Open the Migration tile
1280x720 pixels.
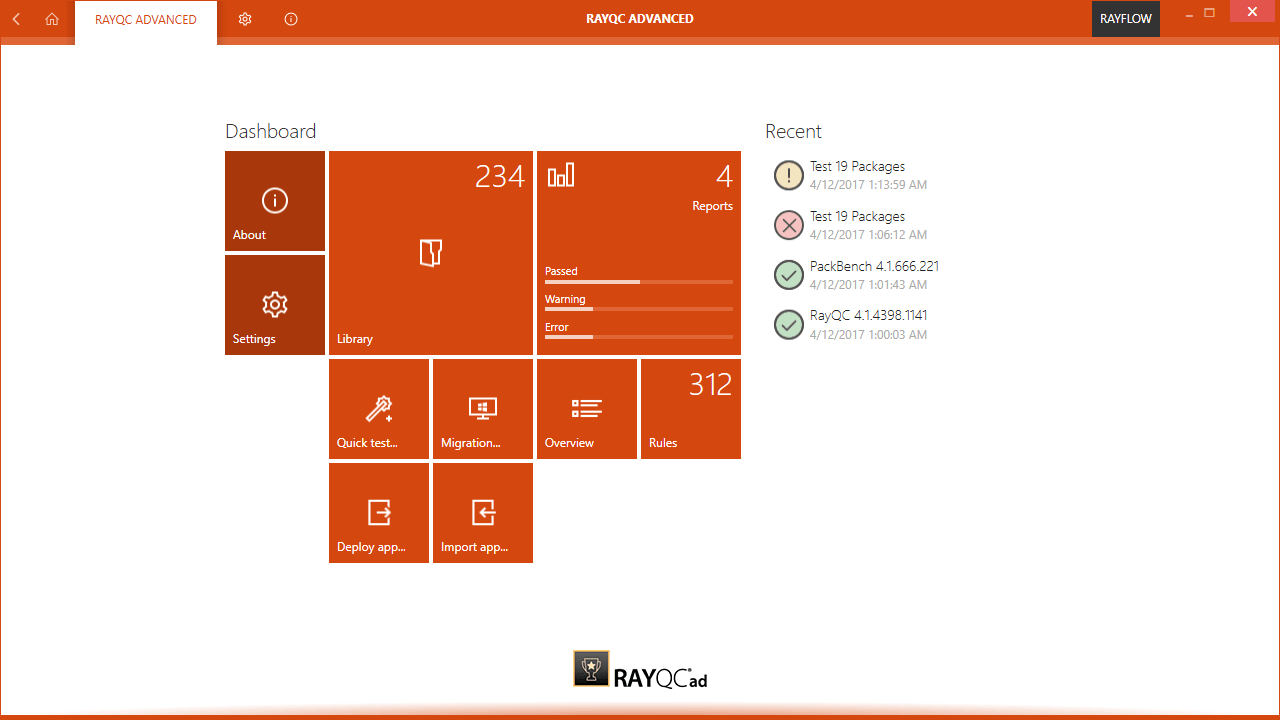[x=483, y=409]
